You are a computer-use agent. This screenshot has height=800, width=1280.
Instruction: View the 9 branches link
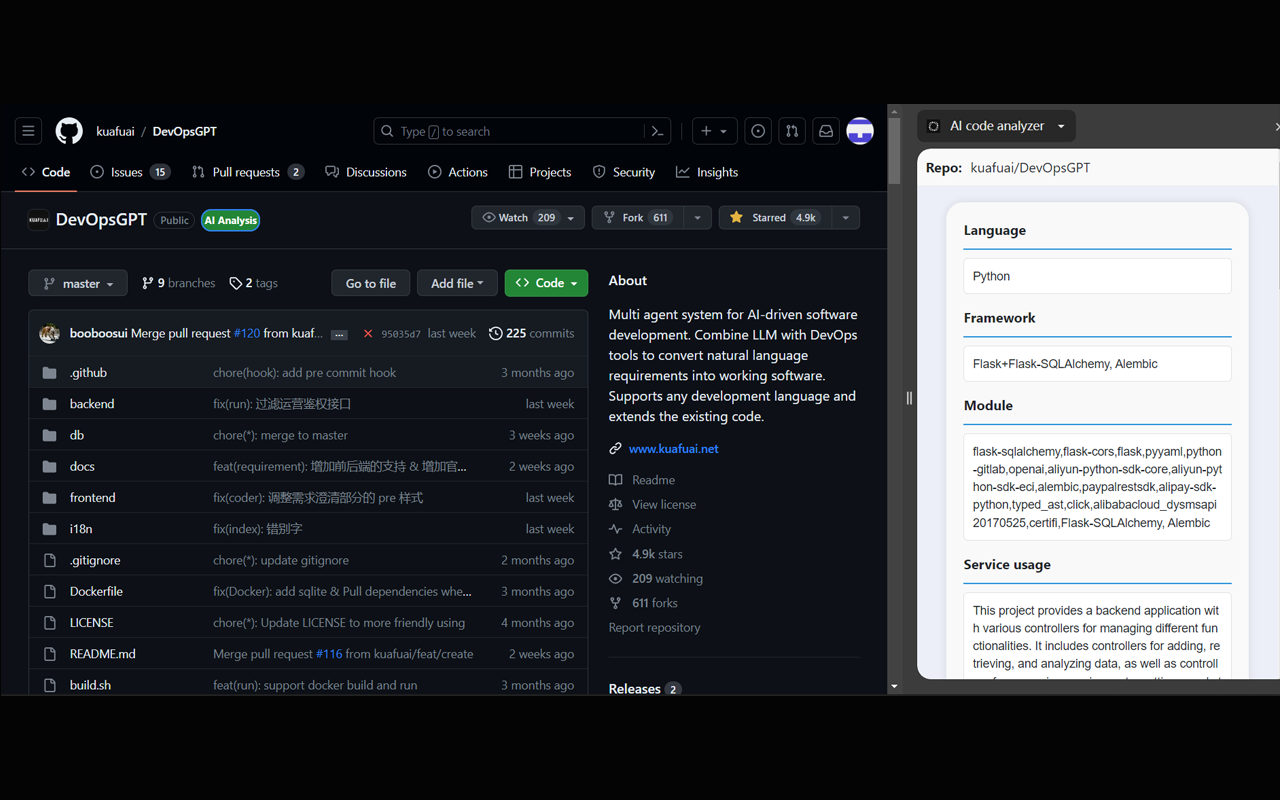178,283
